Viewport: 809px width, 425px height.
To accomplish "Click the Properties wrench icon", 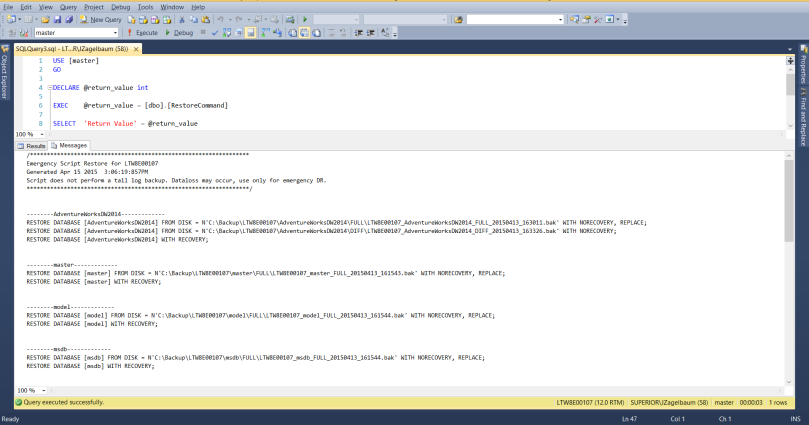I will (x=598, y=20).
